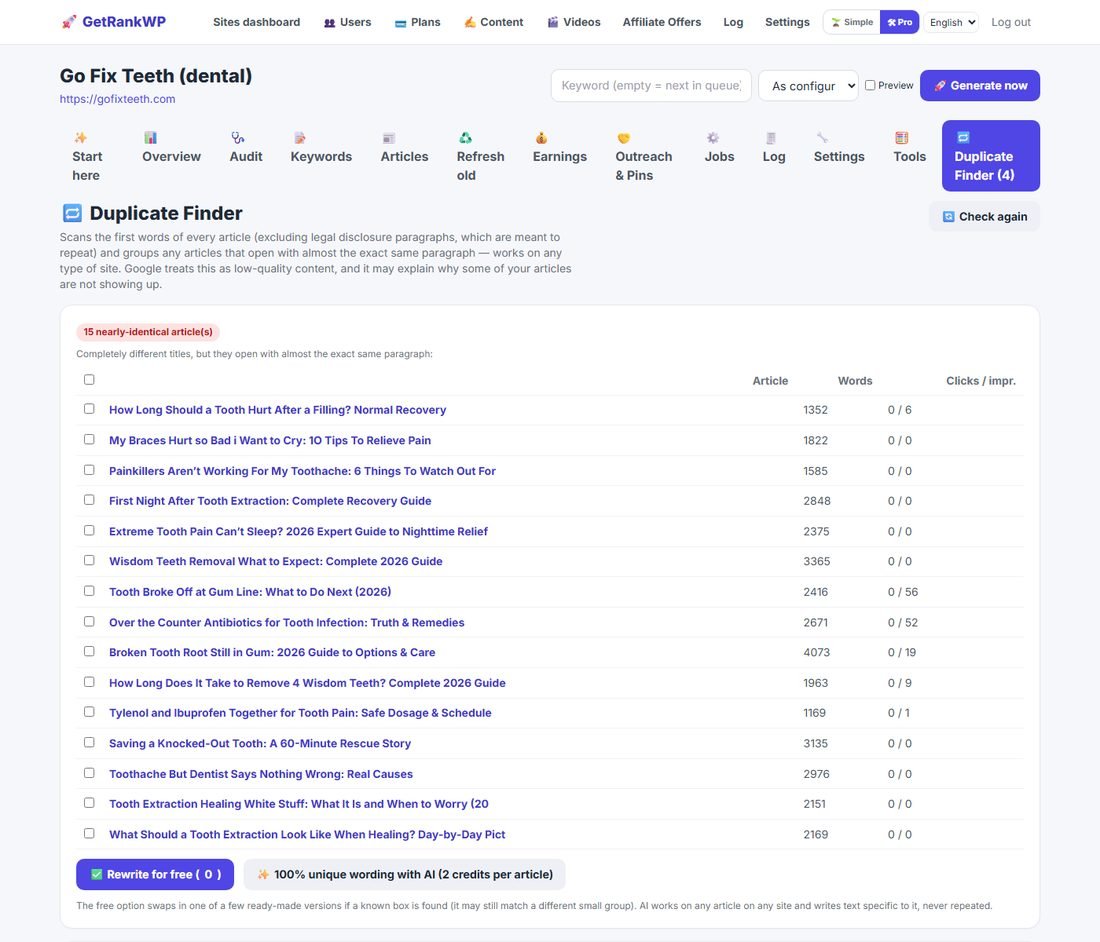Click the Content pencil icon in top nav
This screenshot has height=942, width=1100.
[469, 22]
